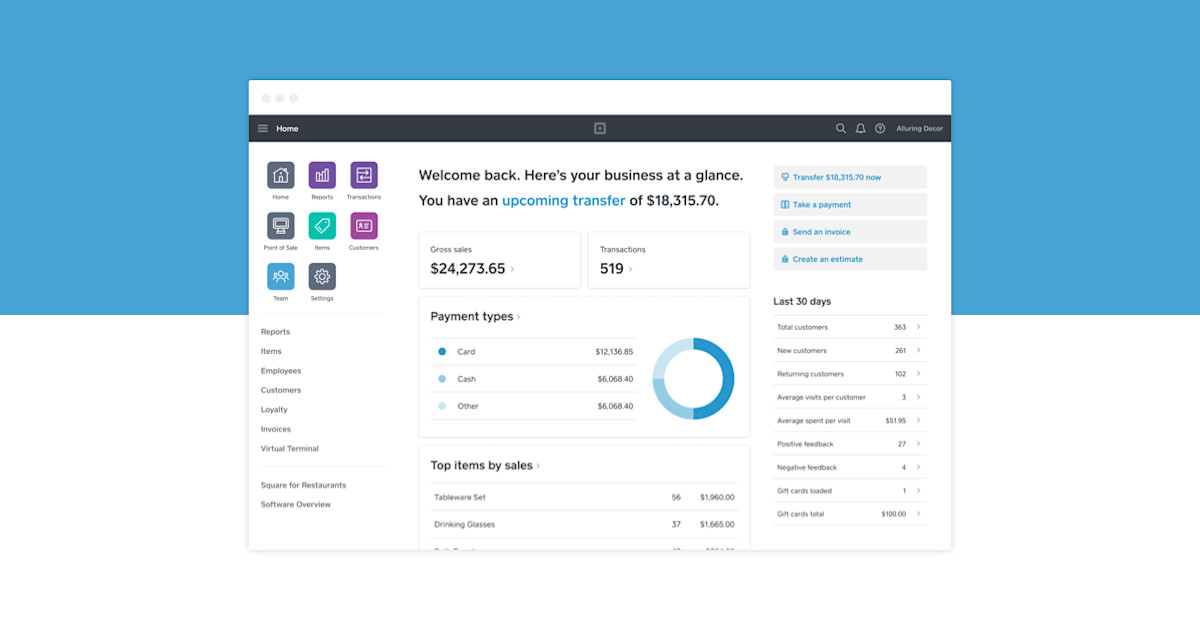Open the upcoming transfer link
The width and height of the screenshot is (1200, 630).
pos(563,200)
